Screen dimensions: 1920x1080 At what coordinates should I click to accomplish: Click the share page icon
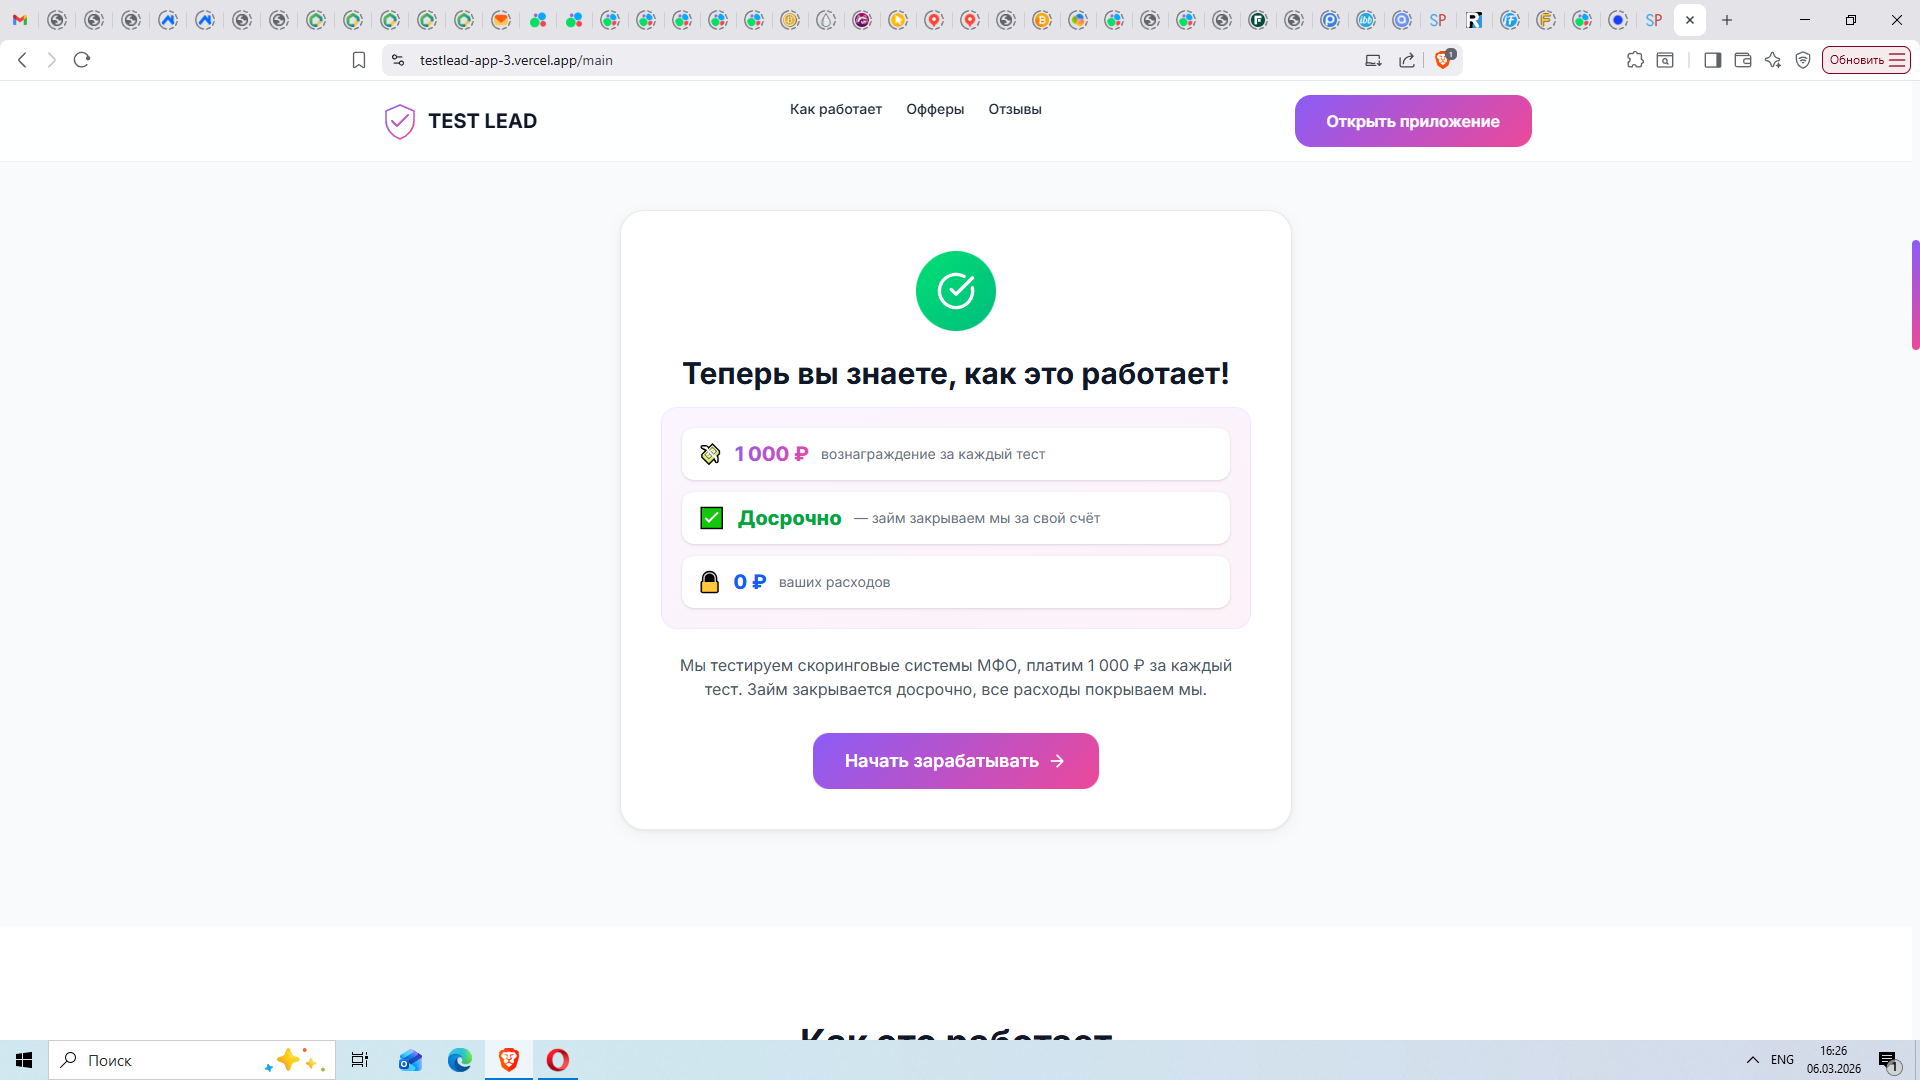[1407, 60]
